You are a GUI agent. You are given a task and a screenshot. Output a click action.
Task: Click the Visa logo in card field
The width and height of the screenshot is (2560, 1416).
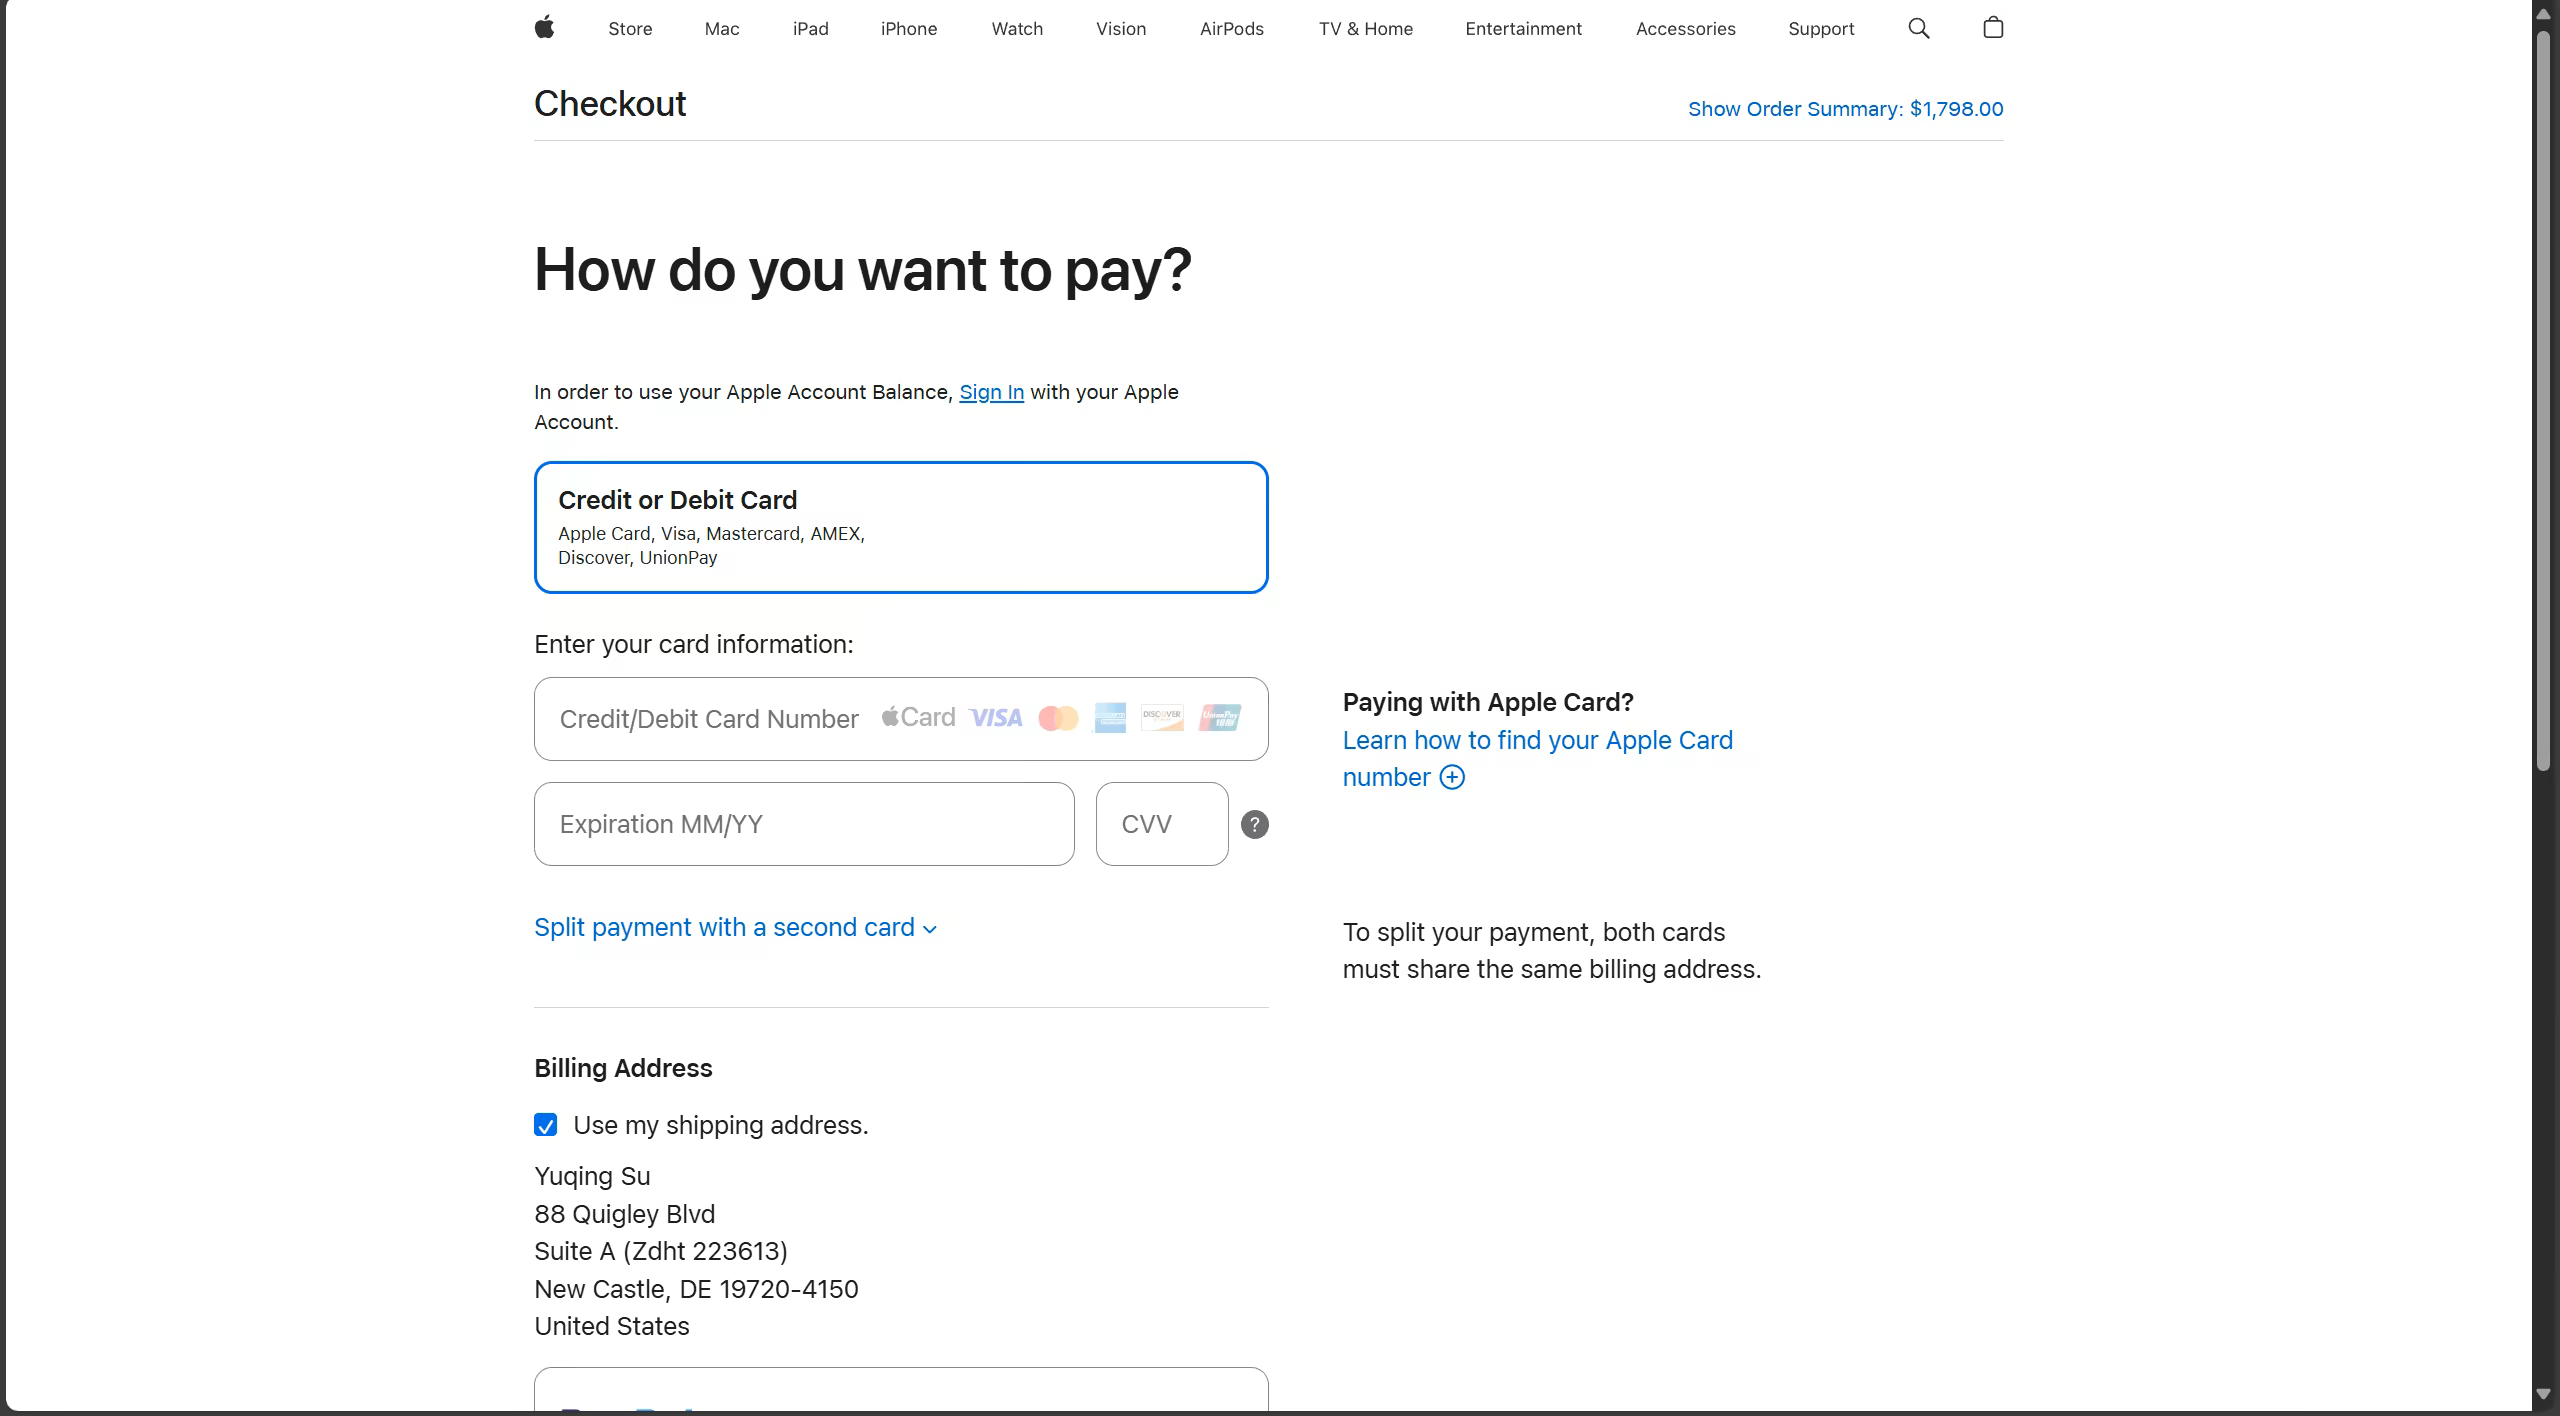[995, 718]
